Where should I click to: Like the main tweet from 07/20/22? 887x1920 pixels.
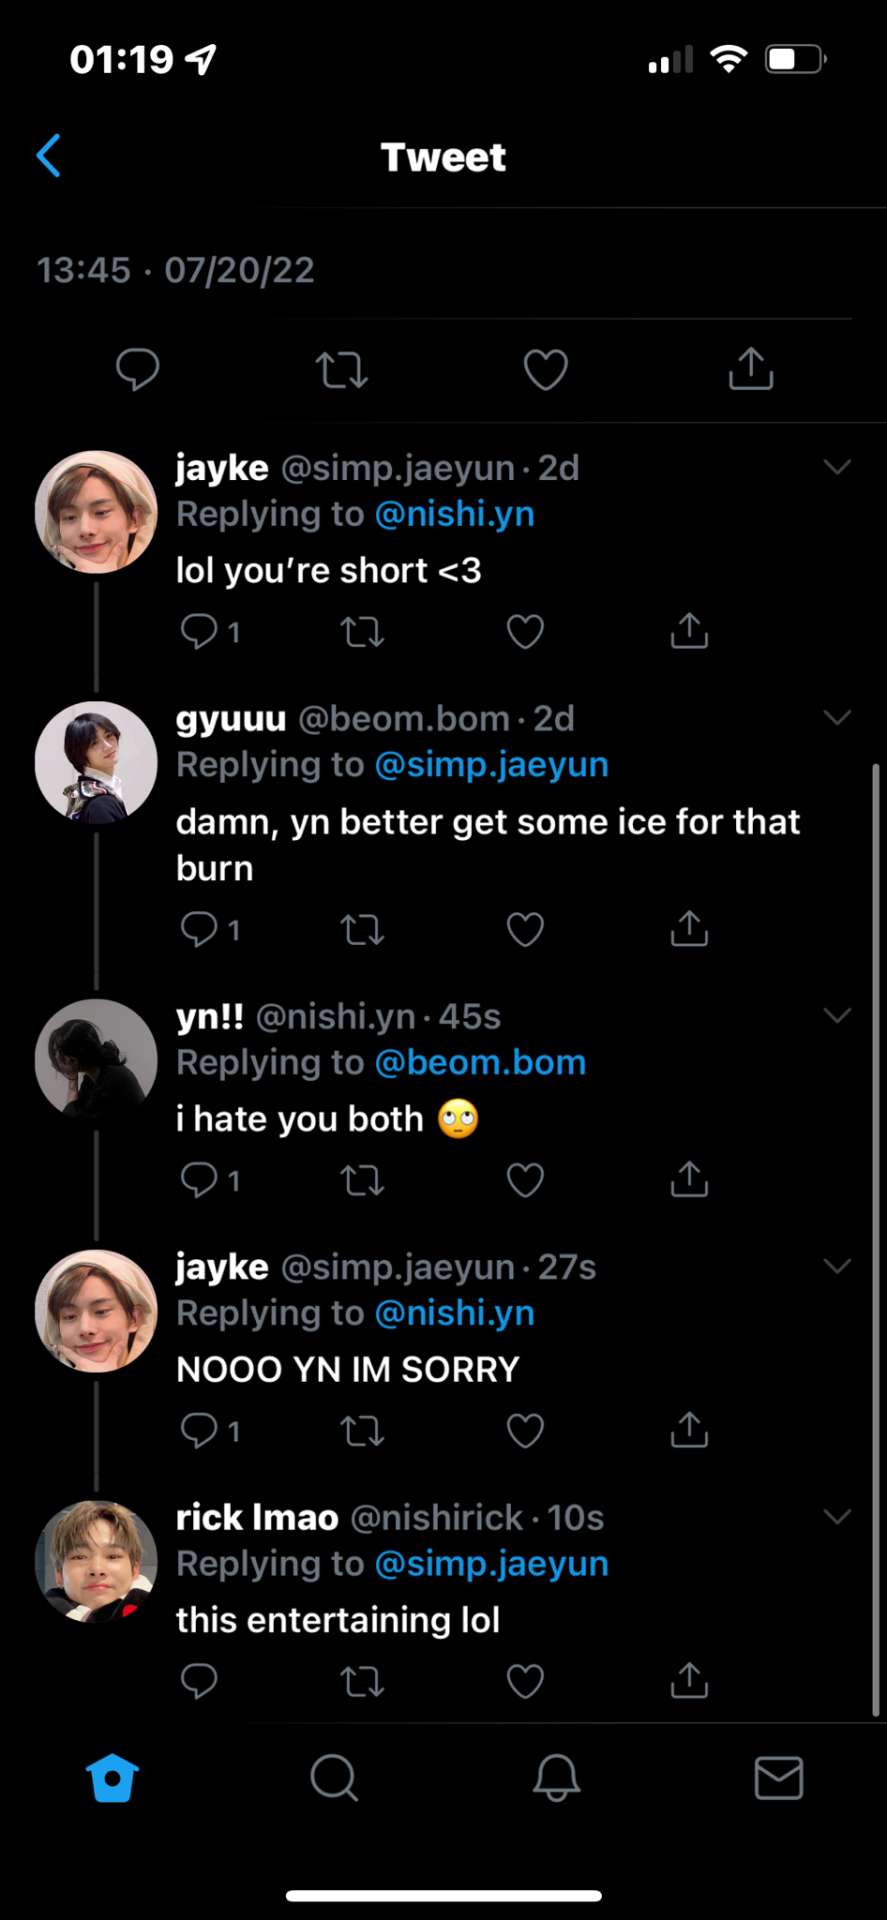tap(545, 370)
